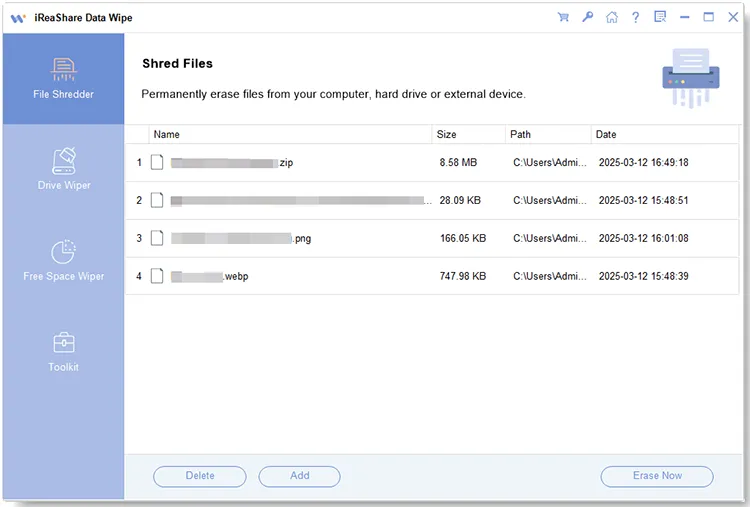Go to home via house icon
The height and width of the screenshot is (507, 750).
(x=612, y=17)
